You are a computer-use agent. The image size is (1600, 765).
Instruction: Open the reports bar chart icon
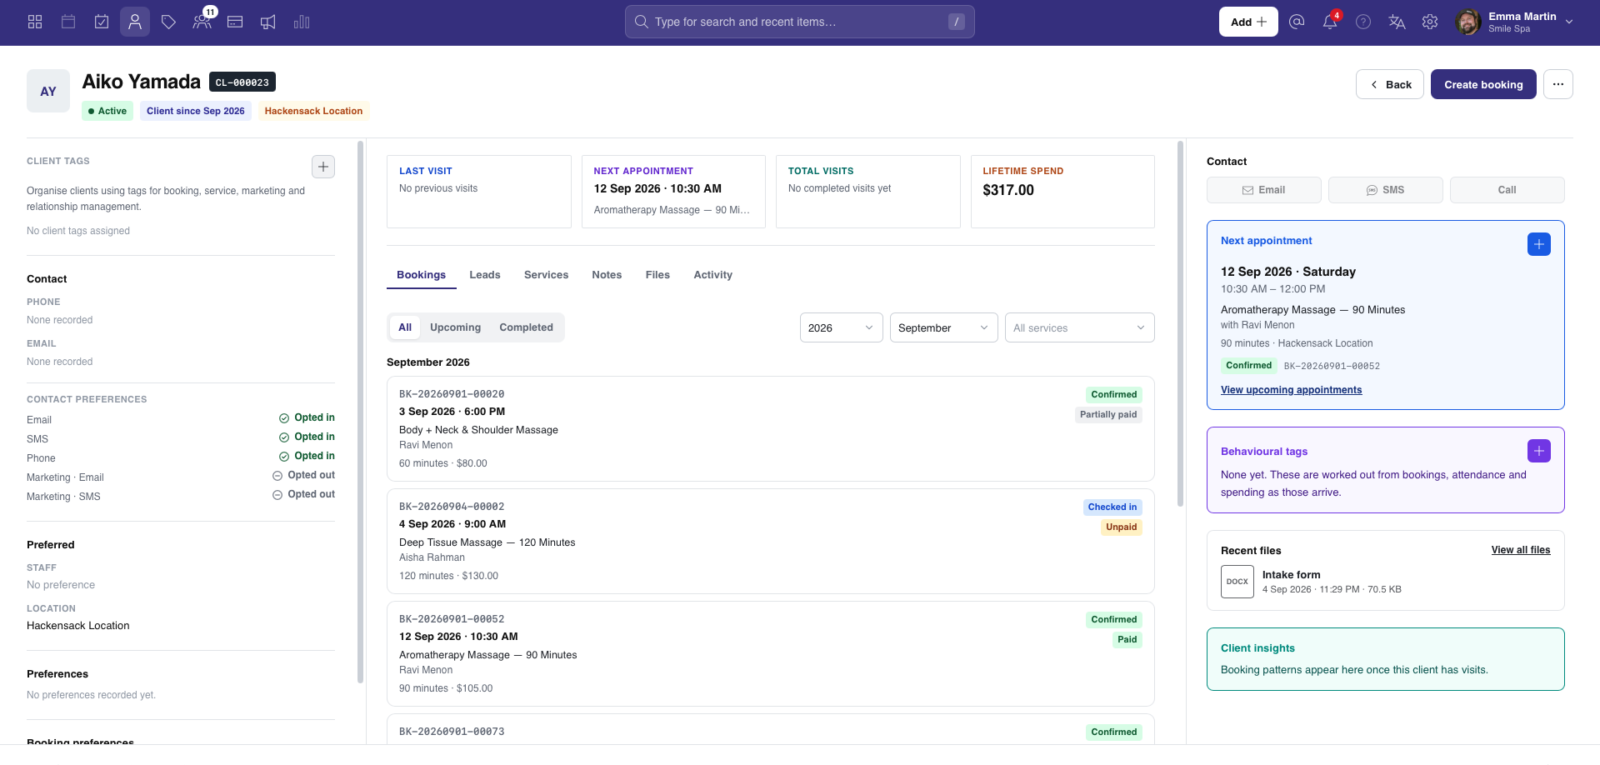[302, 21]
